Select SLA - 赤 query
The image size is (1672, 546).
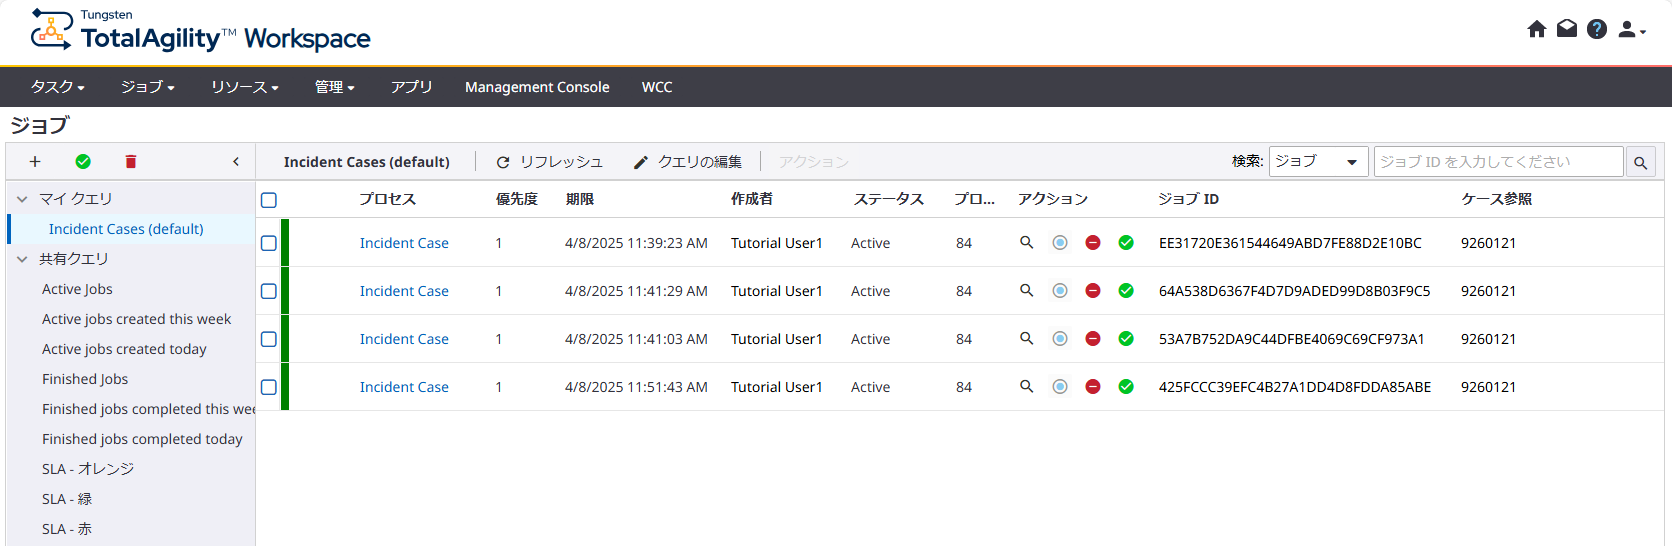pos(67,529)
